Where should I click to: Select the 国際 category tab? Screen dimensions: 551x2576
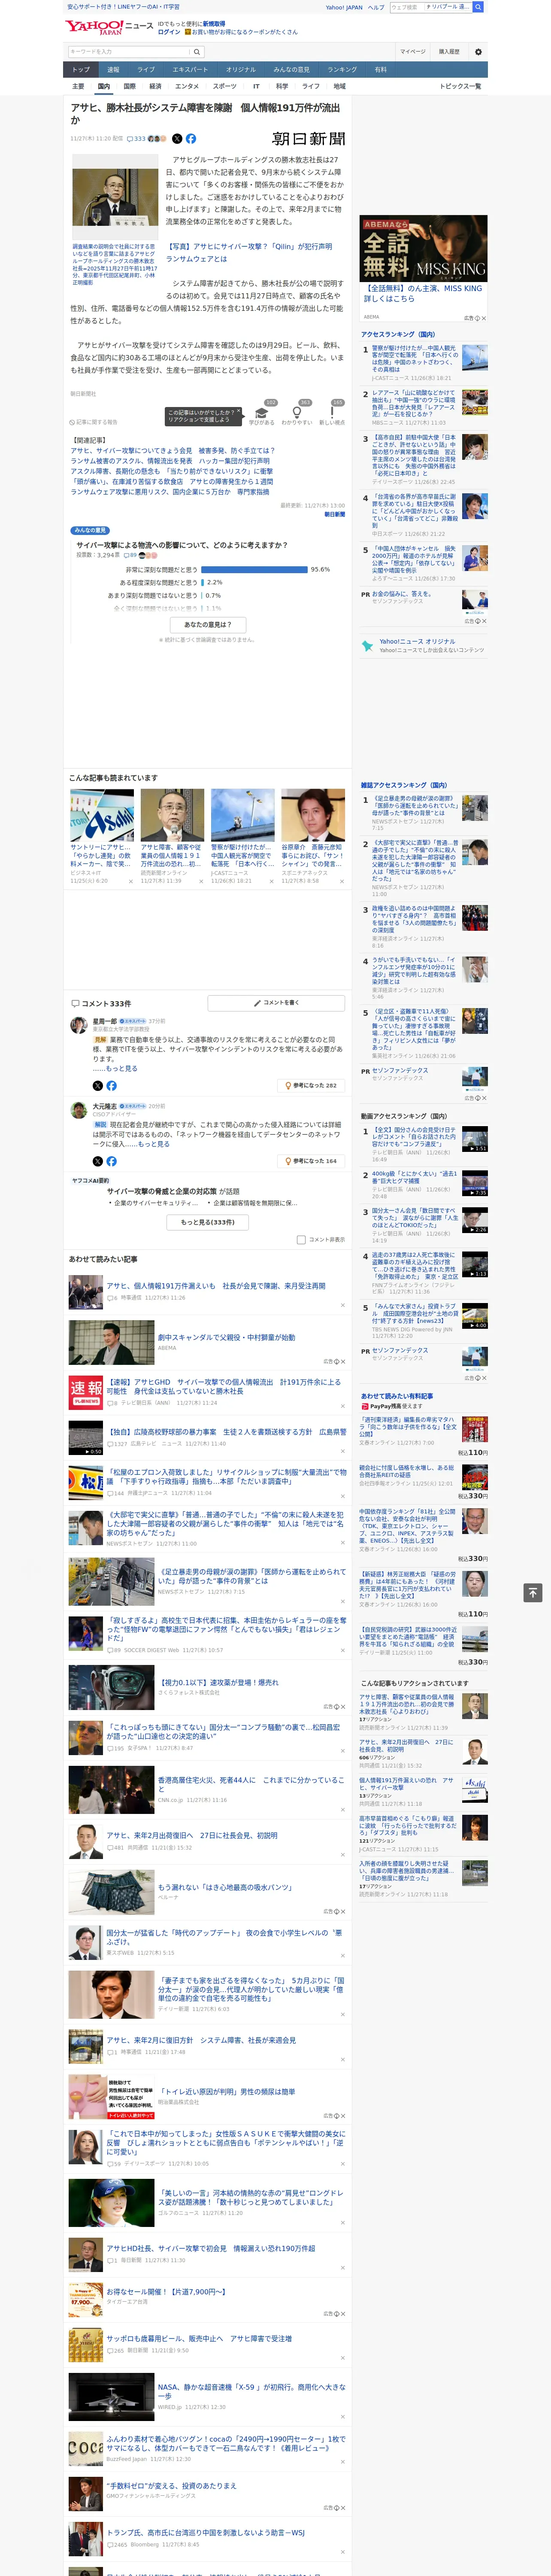[x=129, y=86]
